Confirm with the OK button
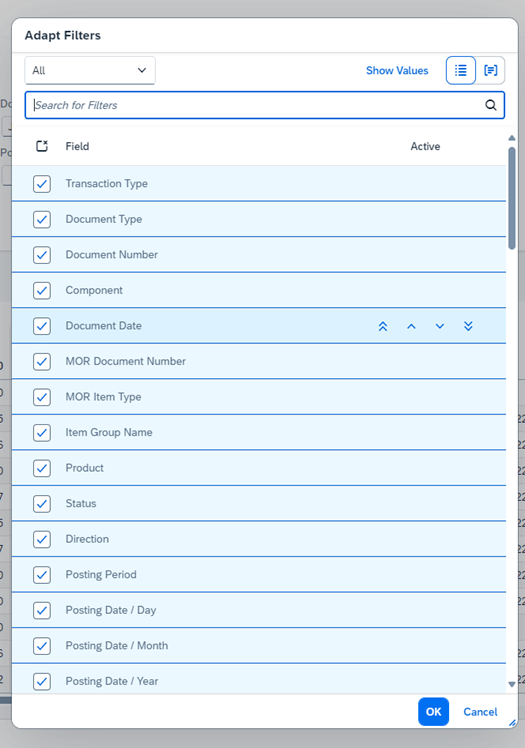 coord(433,712)
